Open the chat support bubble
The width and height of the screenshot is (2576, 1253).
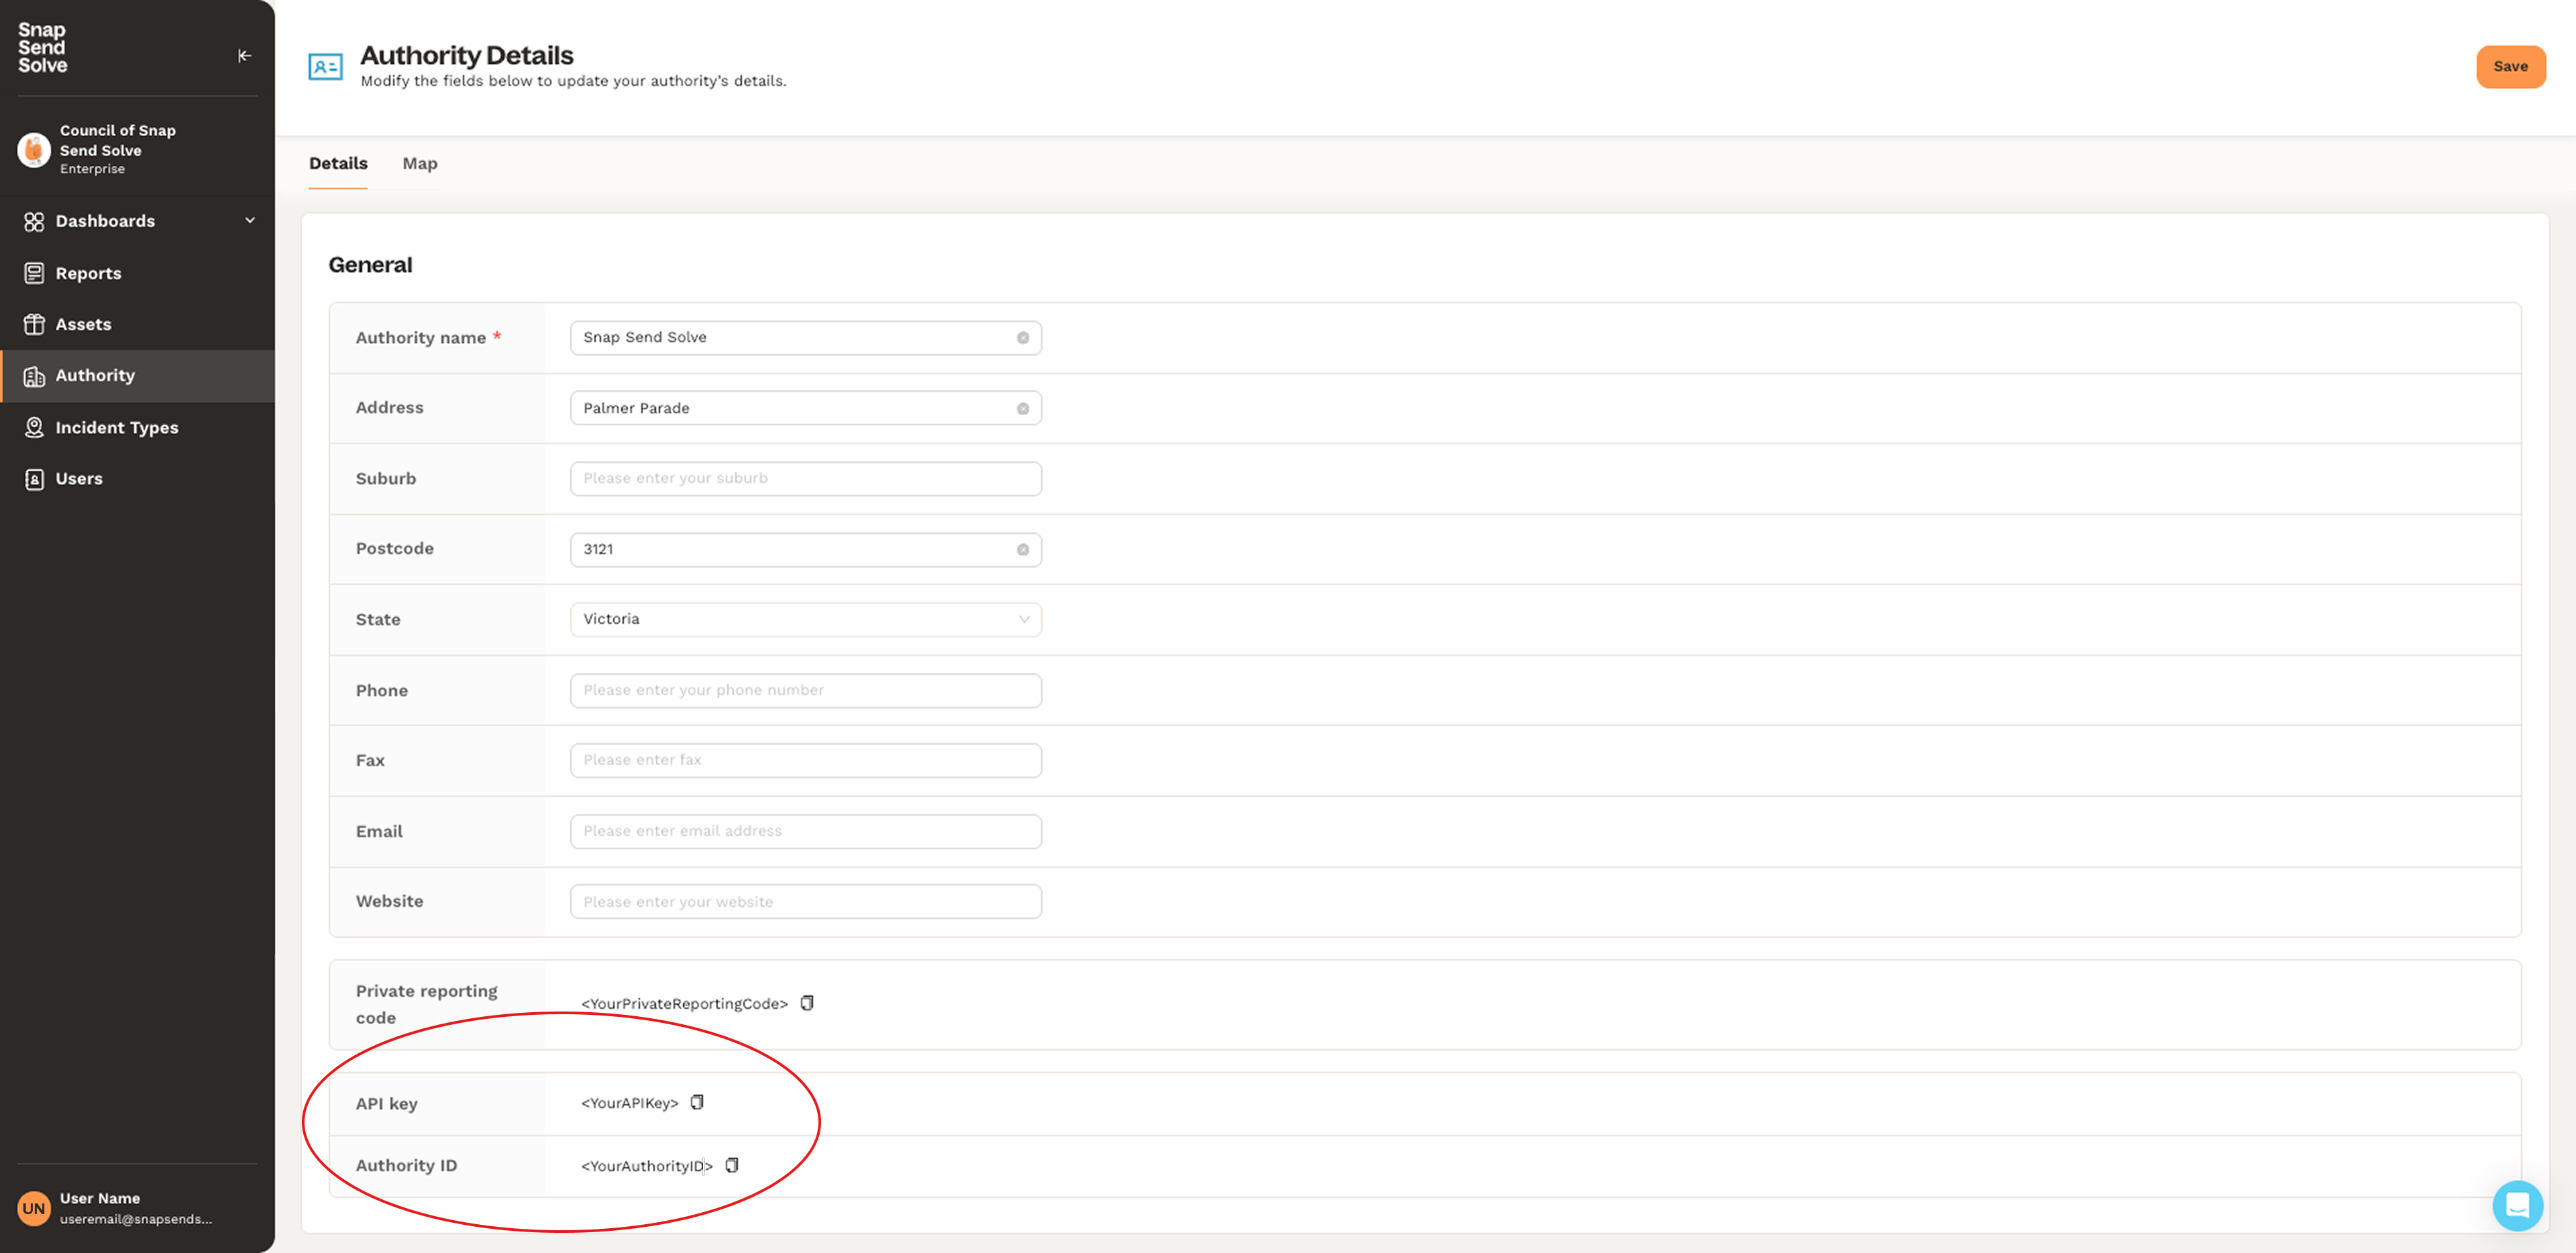pyautogui.click(x=2516, y=1205)
